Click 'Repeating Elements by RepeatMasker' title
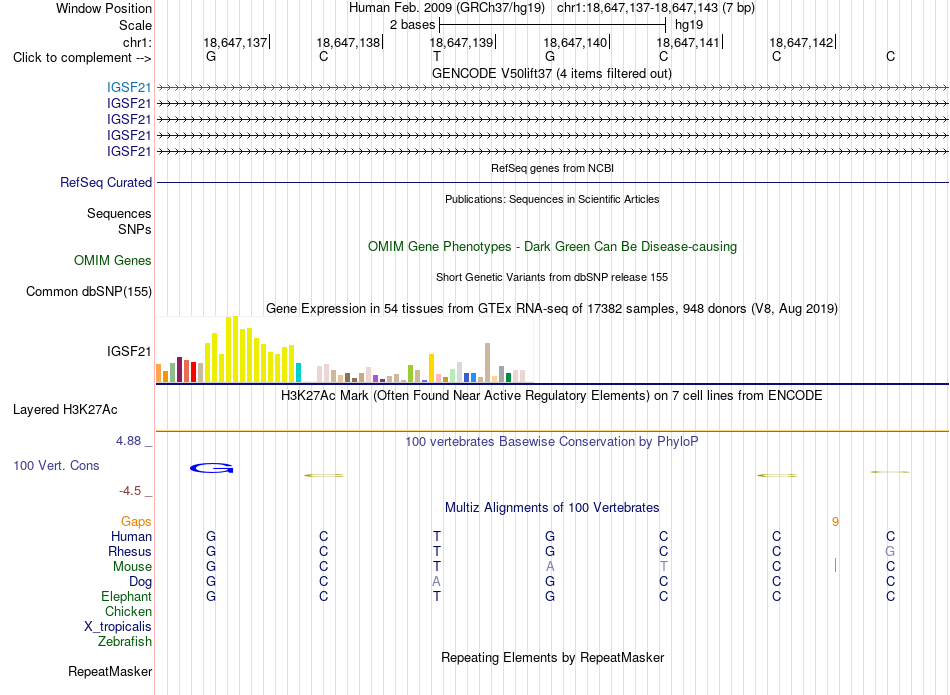950x695 pixels. coord(553,657)
